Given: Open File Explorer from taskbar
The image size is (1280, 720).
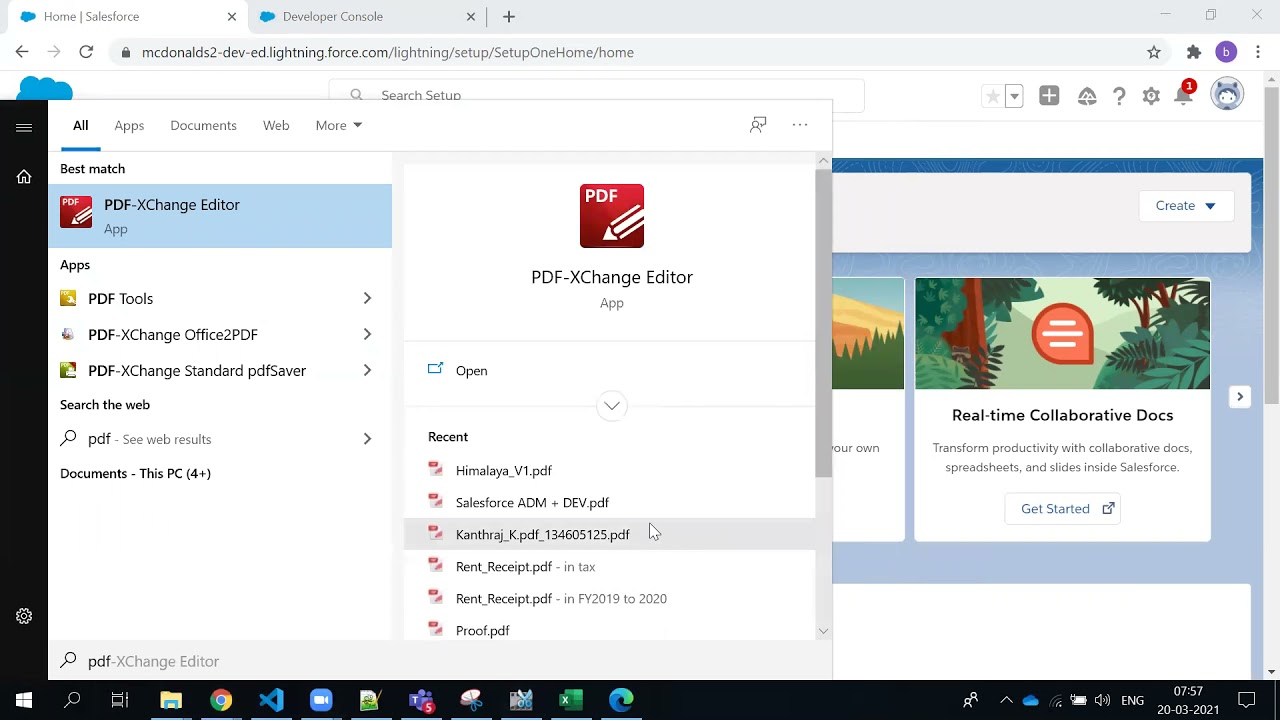Looking at the screenshot, I should [171, 700].
